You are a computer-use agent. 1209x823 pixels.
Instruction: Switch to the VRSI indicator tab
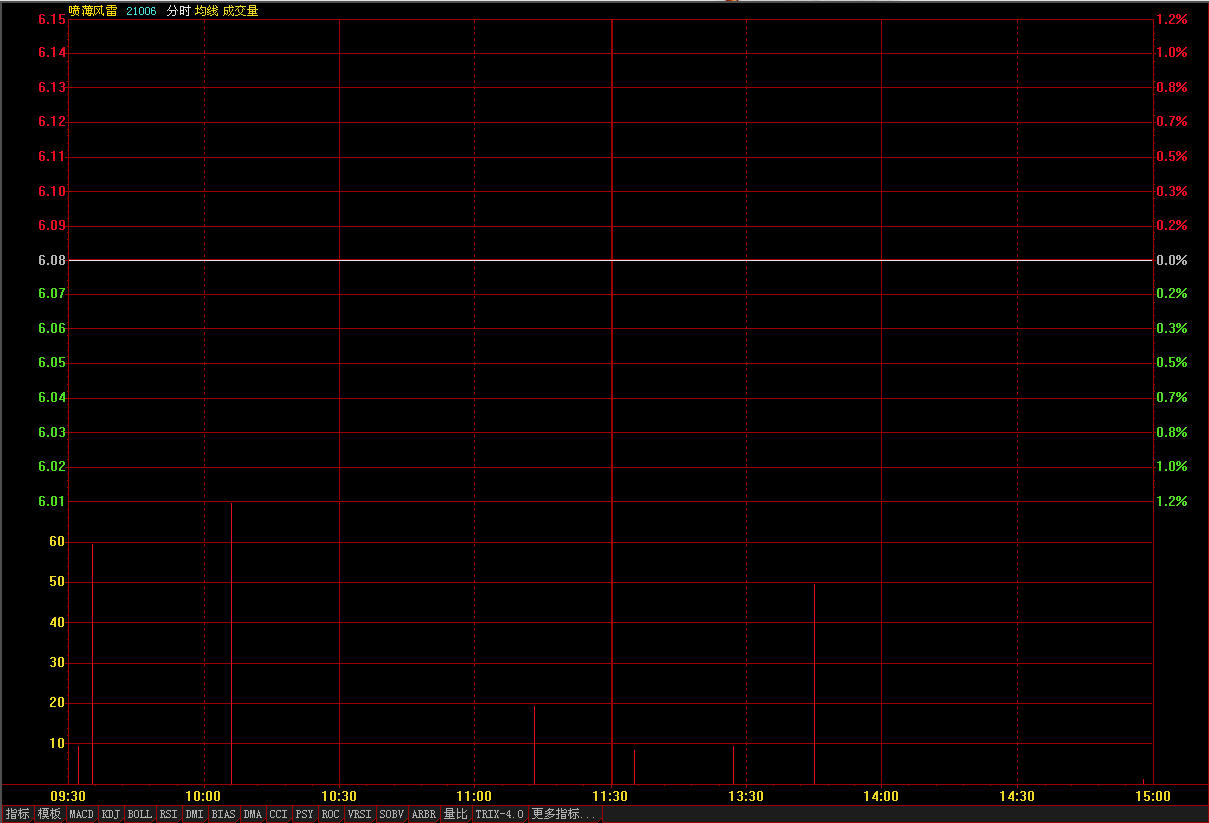(360, 814)
